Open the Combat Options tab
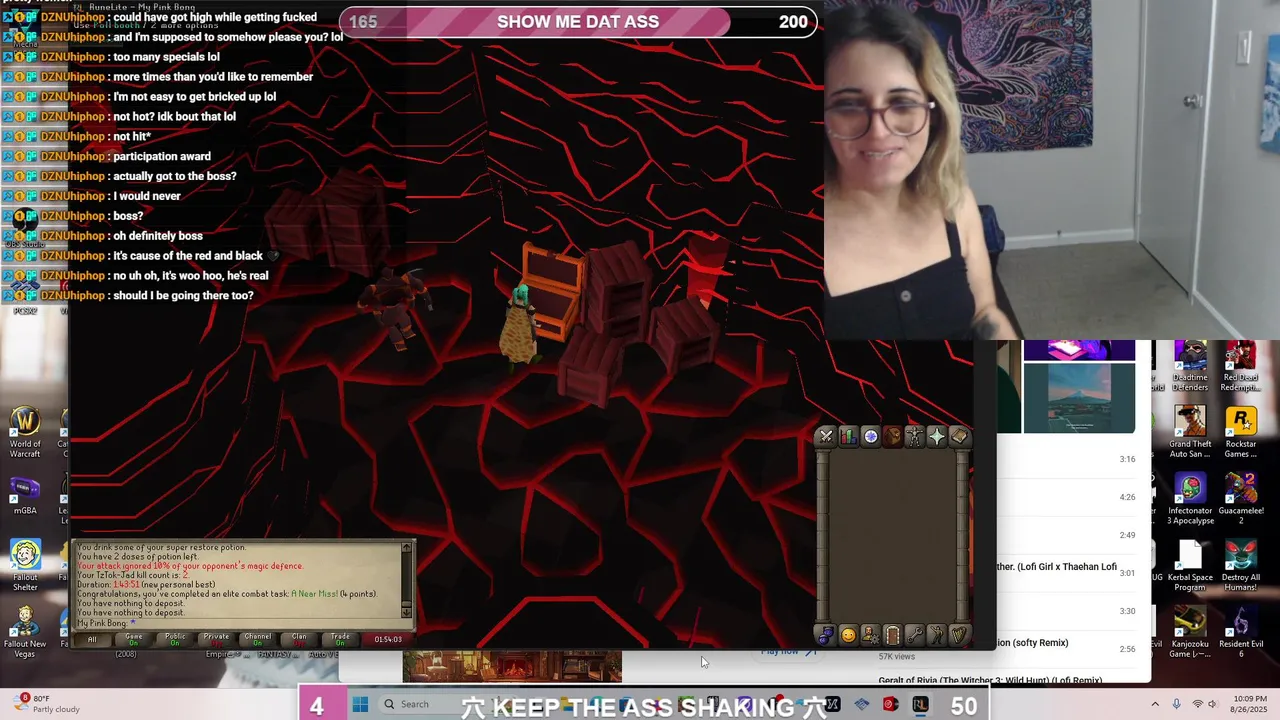 (x=826, y=436)
